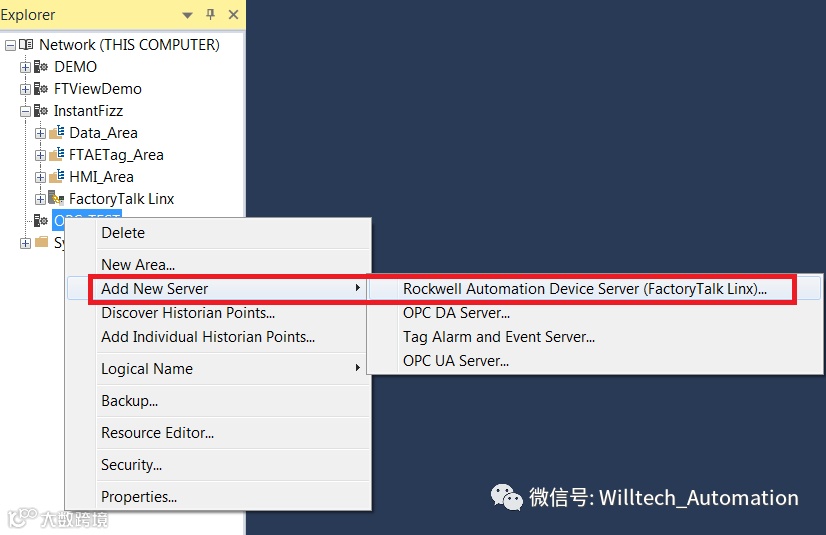This screenshot has width=826, height=535.
Task: Select the FTViewDemo tree label
Action: (x=97, y=89)
